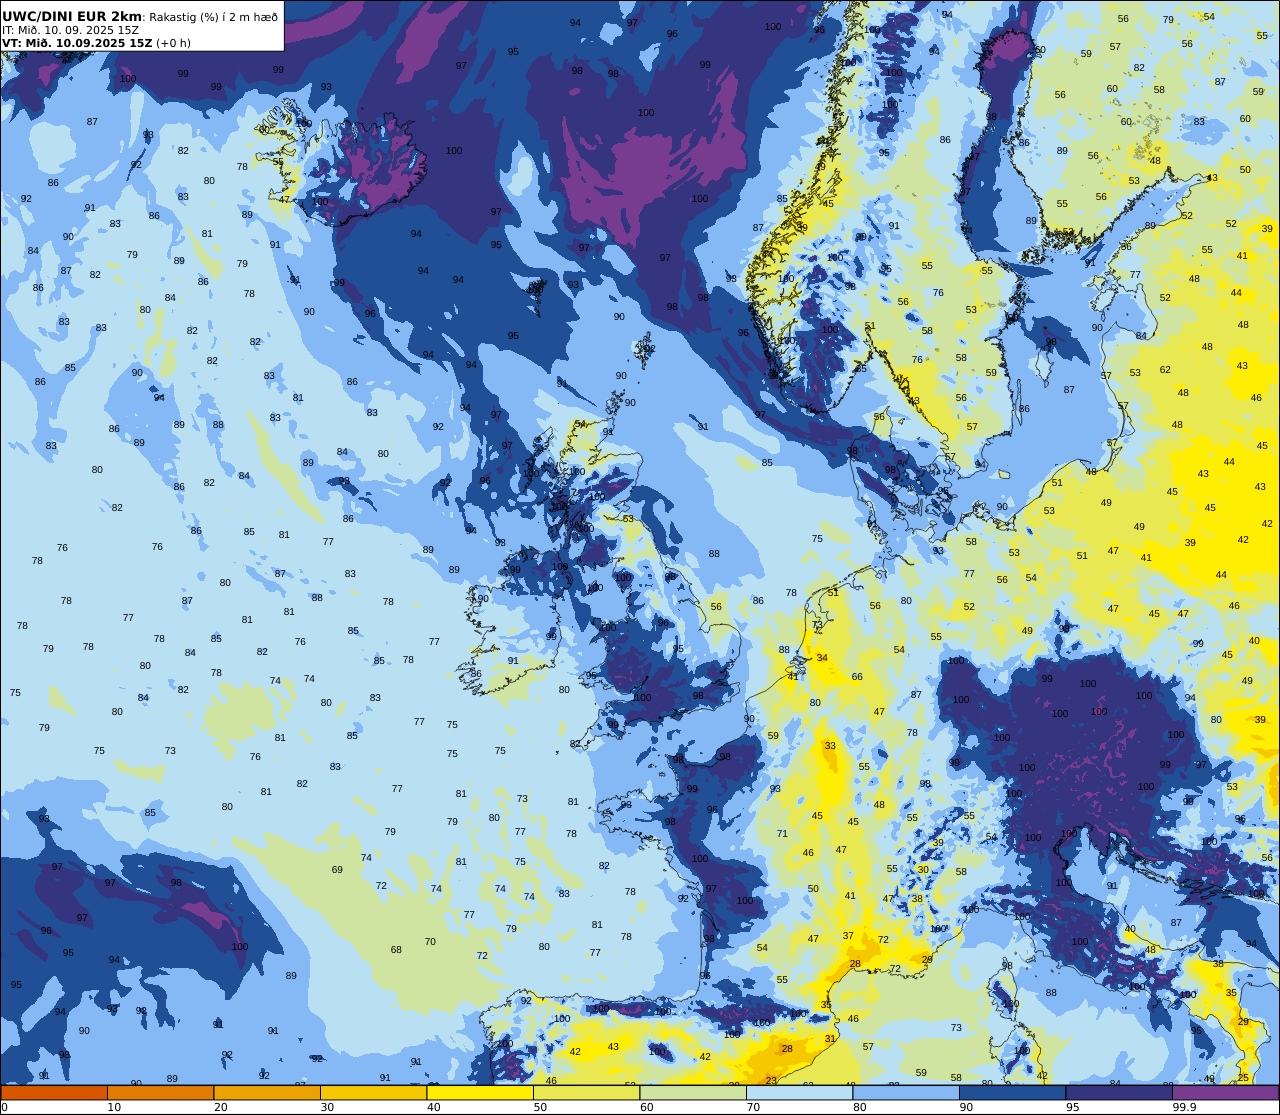
Task: Click the "Rakastig (%) í 2 m hæð" parameter text
Action: [213, 17]
